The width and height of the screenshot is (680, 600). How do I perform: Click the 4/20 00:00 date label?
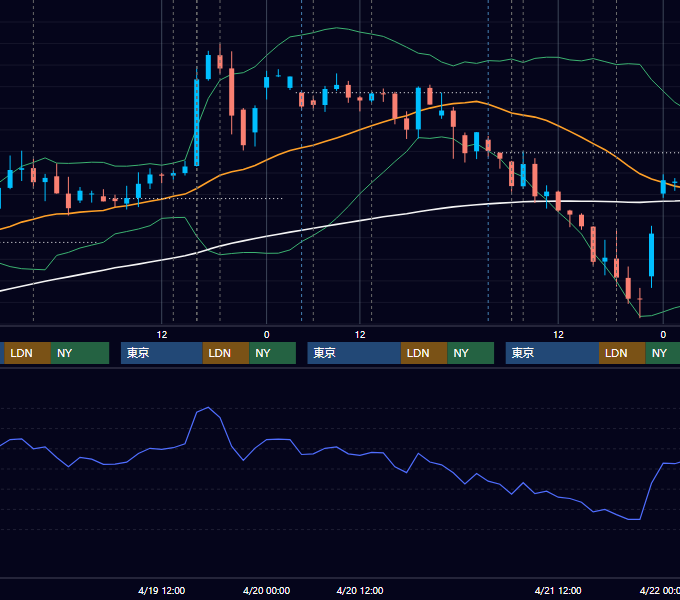(x=266, y=590)
